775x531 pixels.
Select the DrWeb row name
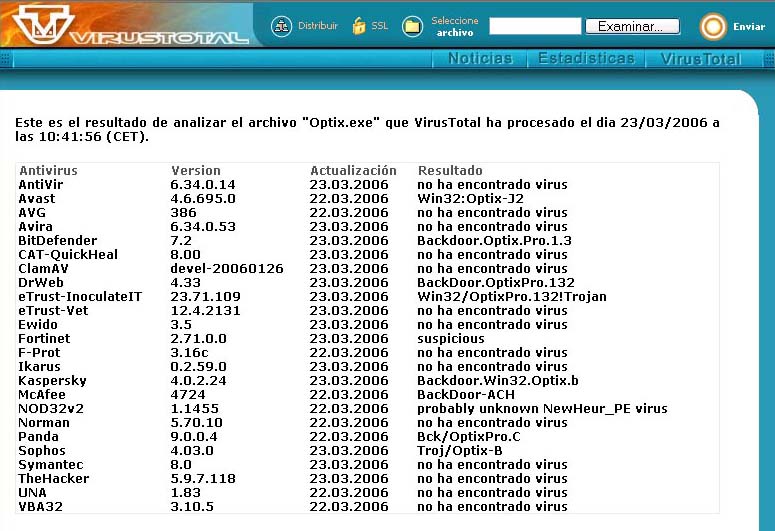click(x=41, y=283)
